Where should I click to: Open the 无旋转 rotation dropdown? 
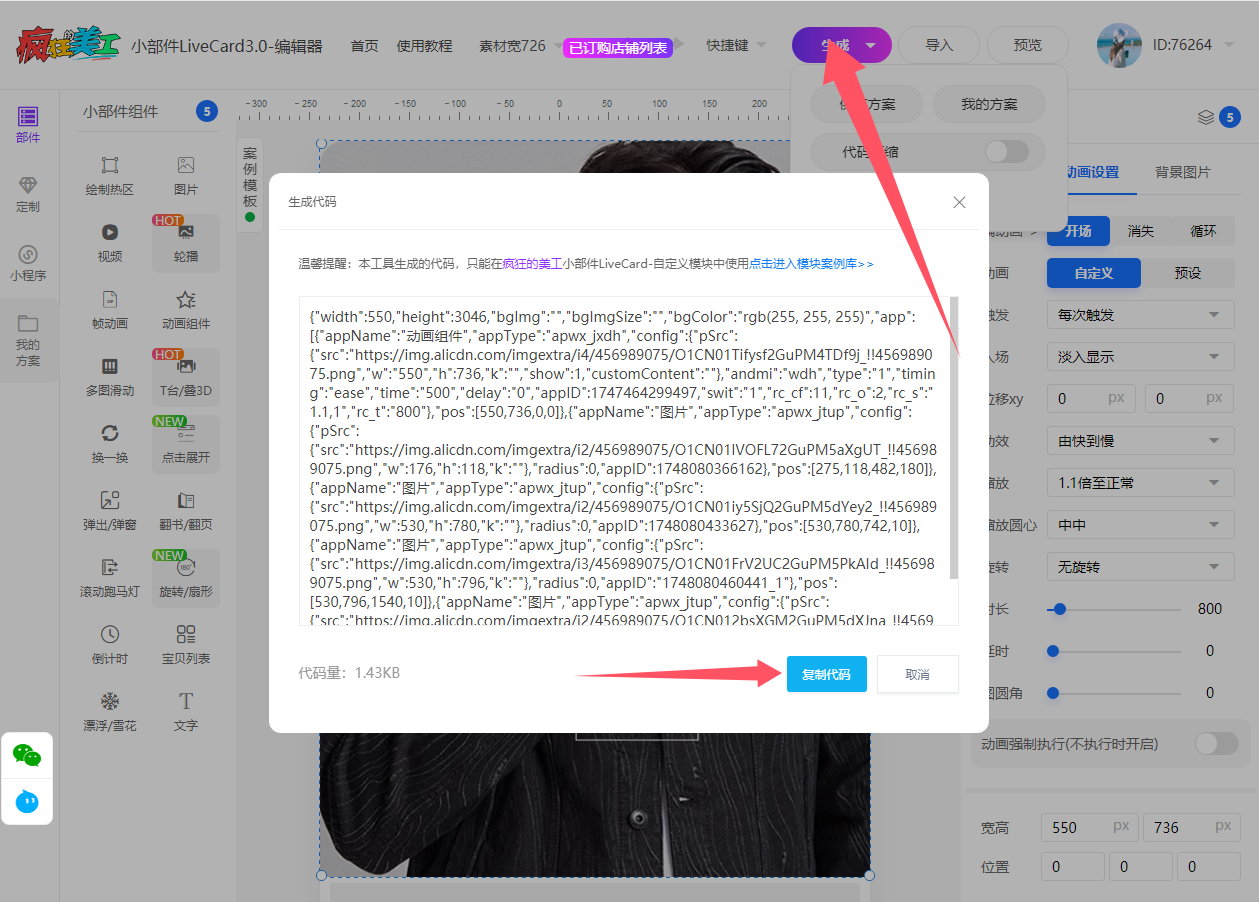tap(1141, 567)
